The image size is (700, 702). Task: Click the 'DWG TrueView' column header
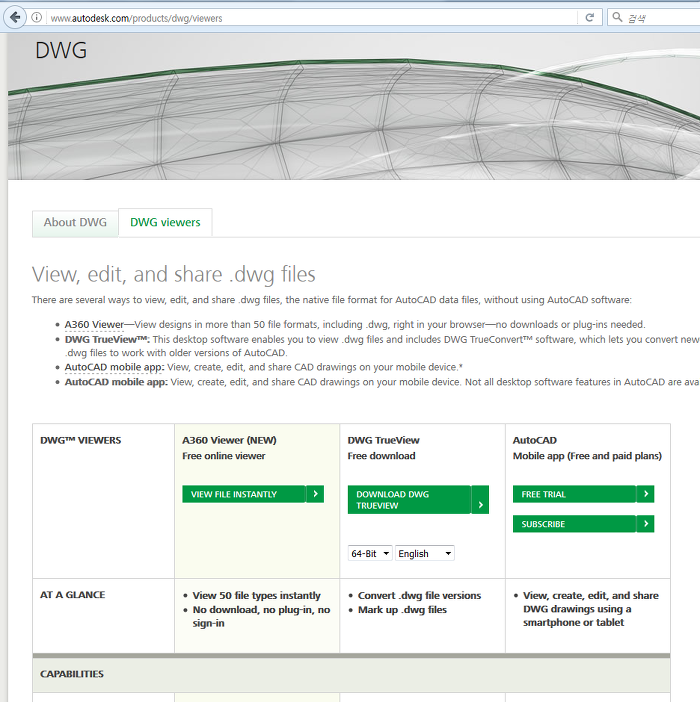point(384,440)
